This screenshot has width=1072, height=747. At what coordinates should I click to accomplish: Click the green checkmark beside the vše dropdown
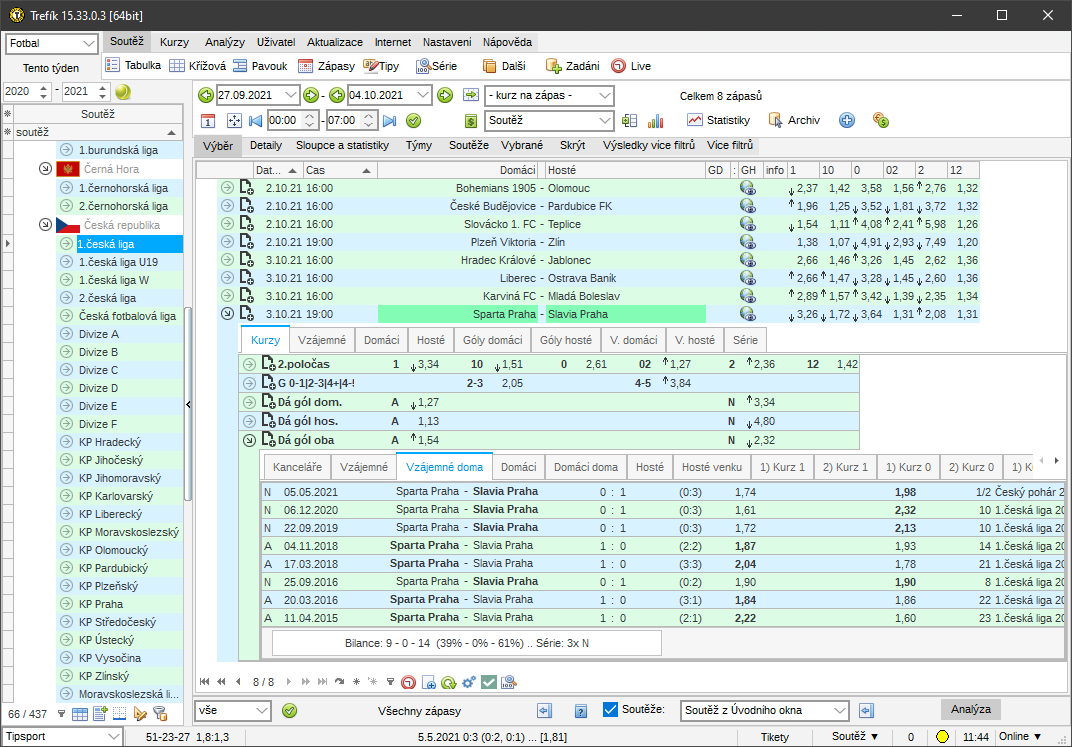click(x=289, y=711)
